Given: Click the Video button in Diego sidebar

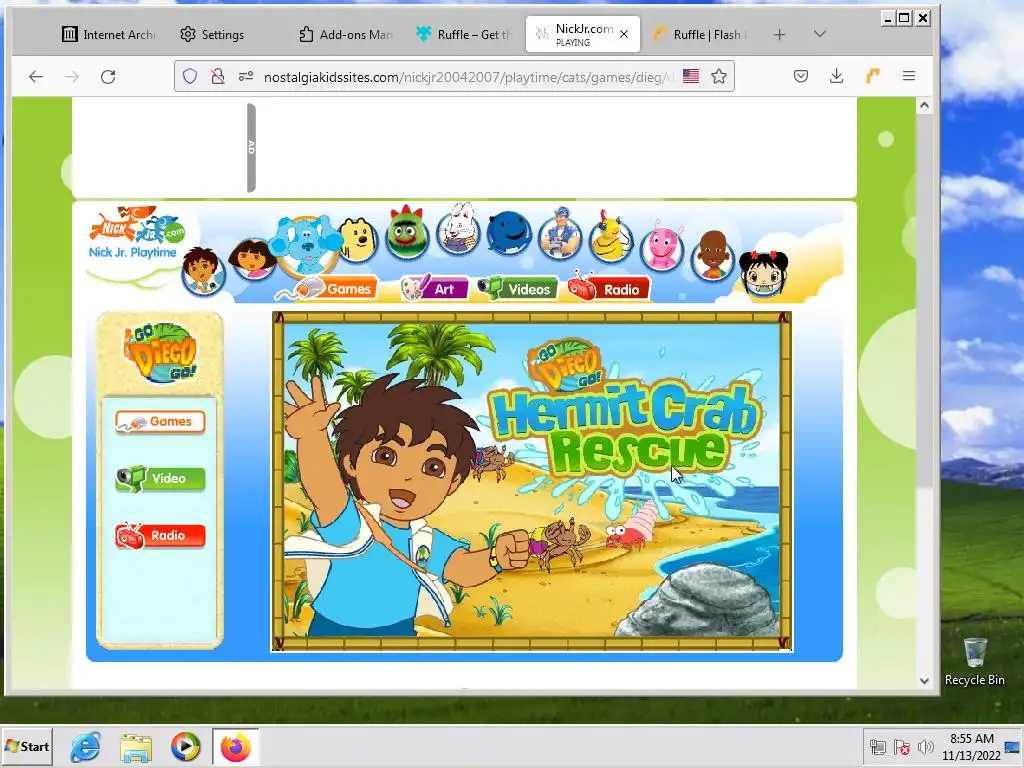Looking at the screenshot, I should click(160, 479).
